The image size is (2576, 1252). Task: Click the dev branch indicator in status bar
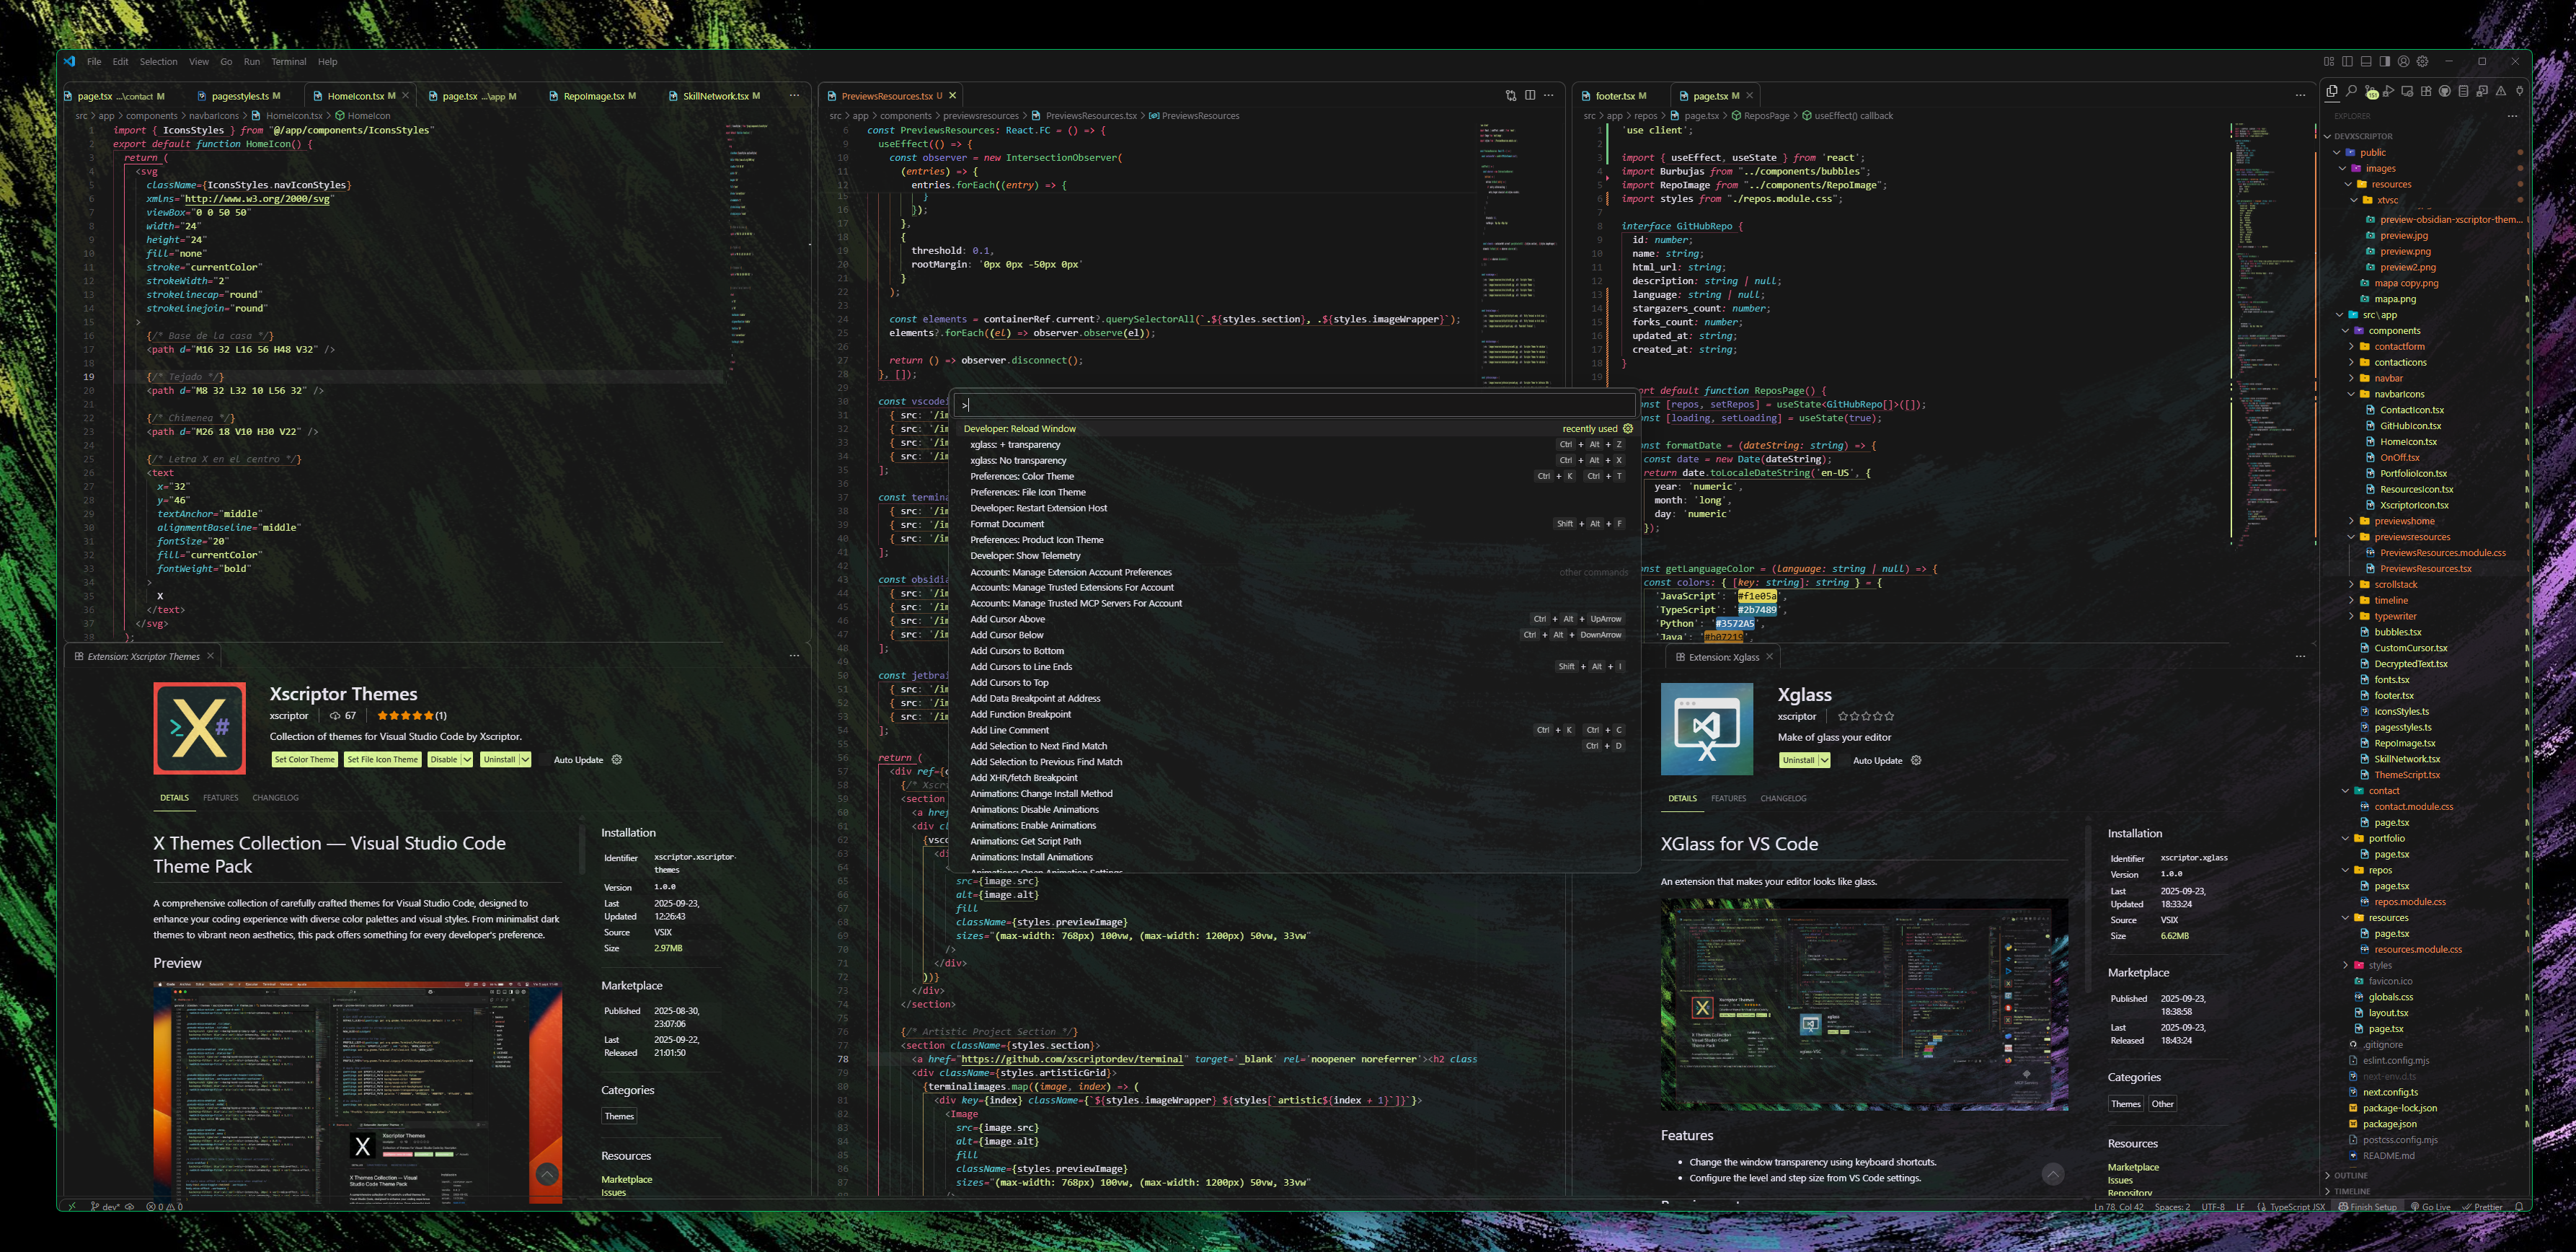(x=106, y=1207)
